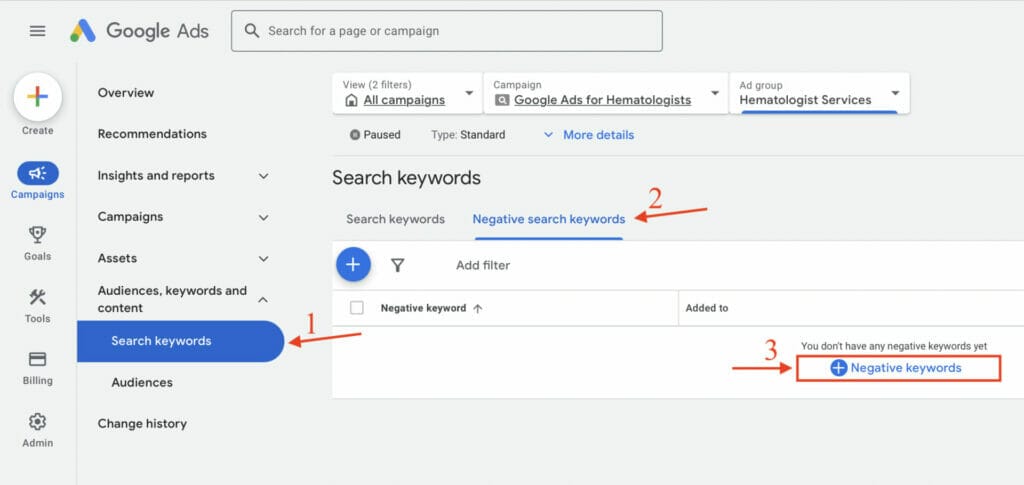The image size is (1024, 485).
Task: Click the blue add keyword plus button
Action: click(352, 265)
